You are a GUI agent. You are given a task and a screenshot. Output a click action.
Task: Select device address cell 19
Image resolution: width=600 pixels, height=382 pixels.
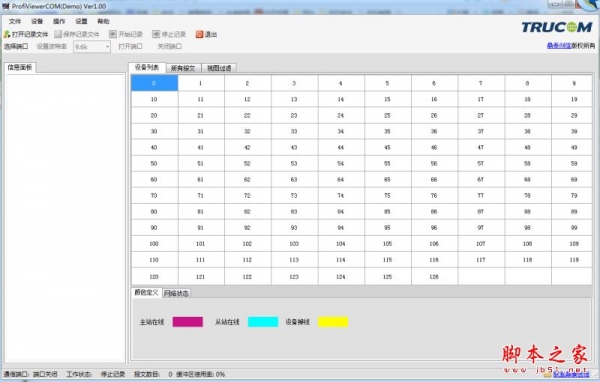(x=572, y=99)
